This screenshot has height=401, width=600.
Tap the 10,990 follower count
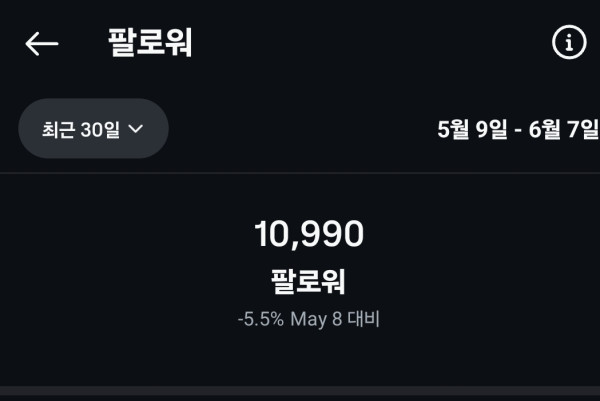pos(309,234)
